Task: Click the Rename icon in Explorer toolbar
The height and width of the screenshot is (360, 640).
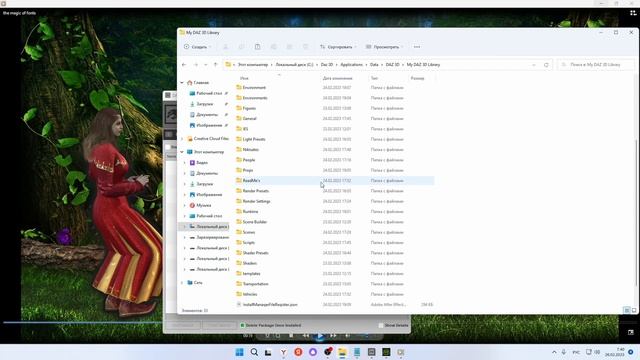Action: tap(273, 47)
